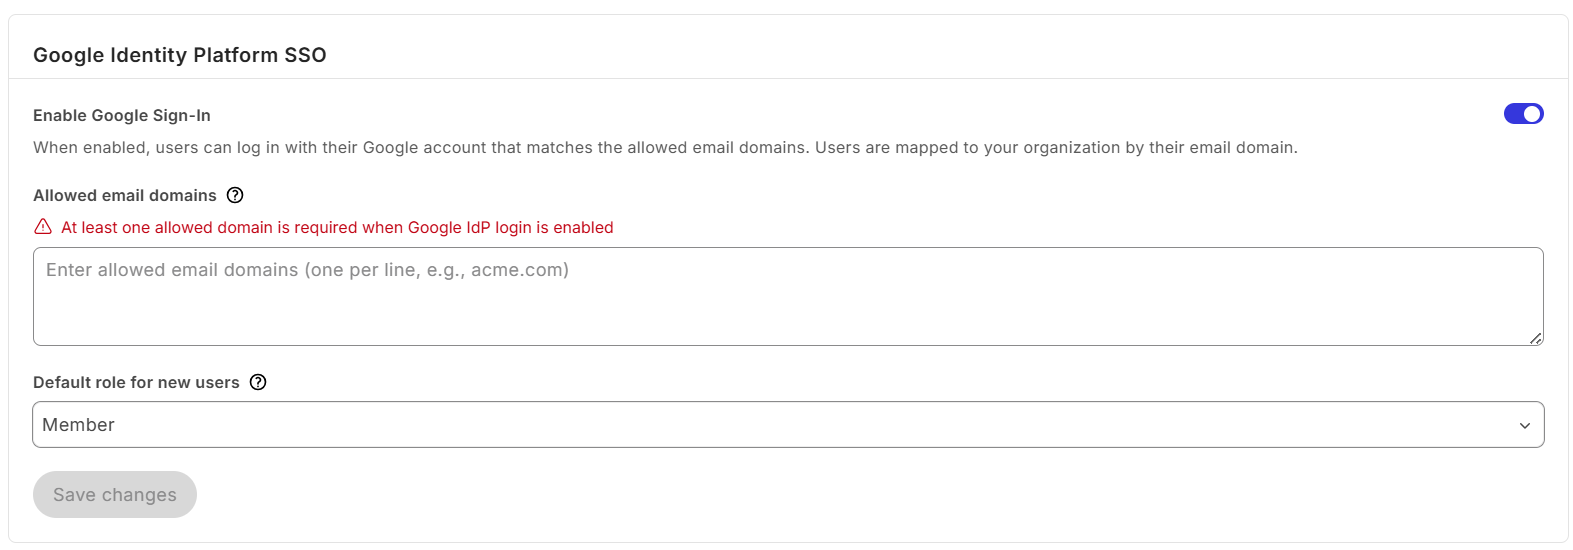The image size is (1573, 550).
Task: Click the Google Identity Platform SSO heading
Action: [x=180, y=55]
